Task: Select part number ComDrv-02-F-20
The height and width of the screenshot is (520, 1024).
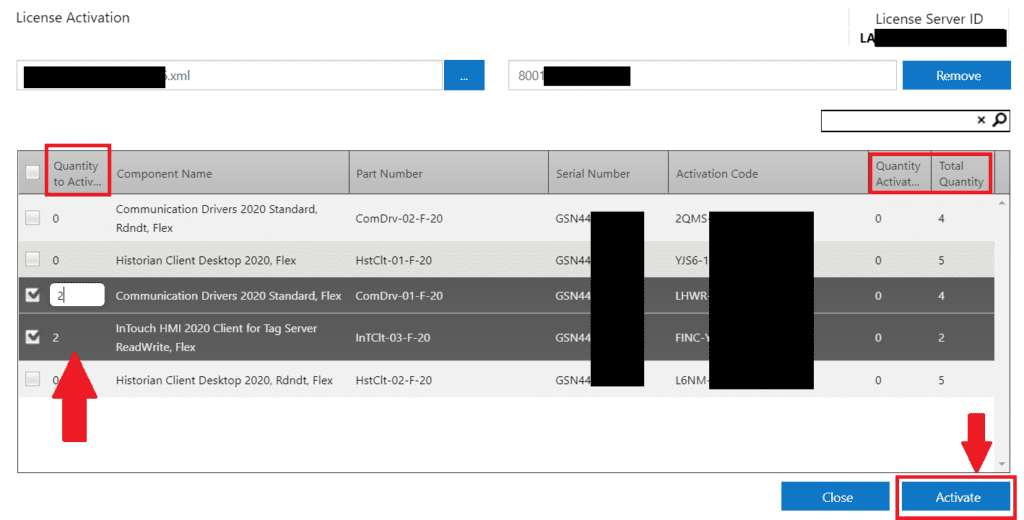Action: click(398, 218)
